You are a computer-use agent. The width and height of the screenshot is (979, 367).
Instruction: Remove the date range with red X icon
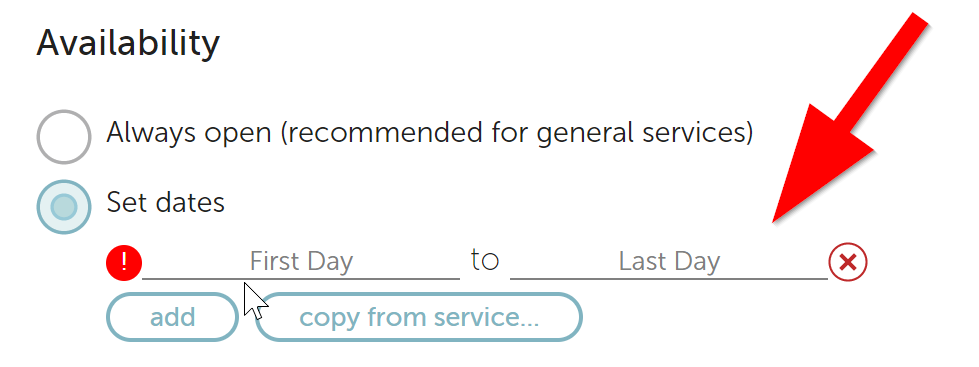pos(848,262)
